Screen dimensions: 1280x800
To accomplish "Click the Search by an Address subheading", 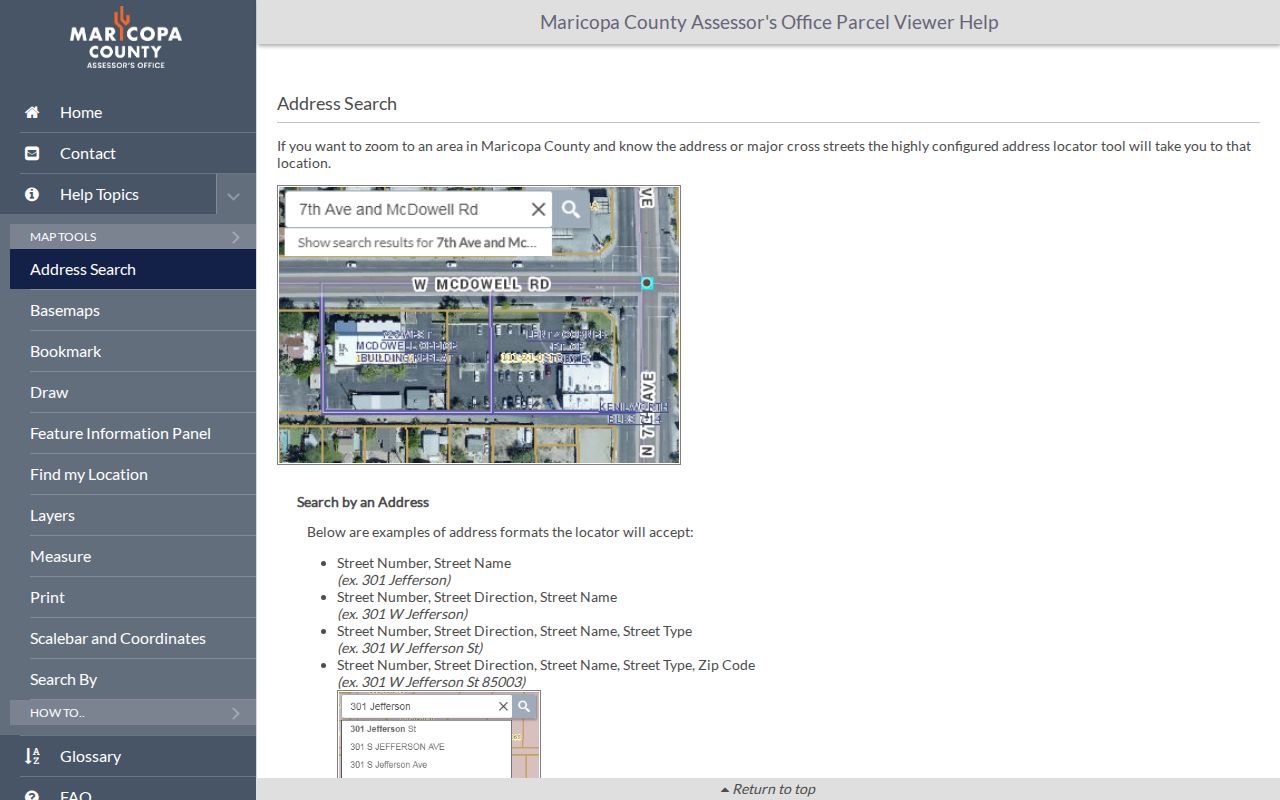I will pyautogui.click(x=363, y=502).
